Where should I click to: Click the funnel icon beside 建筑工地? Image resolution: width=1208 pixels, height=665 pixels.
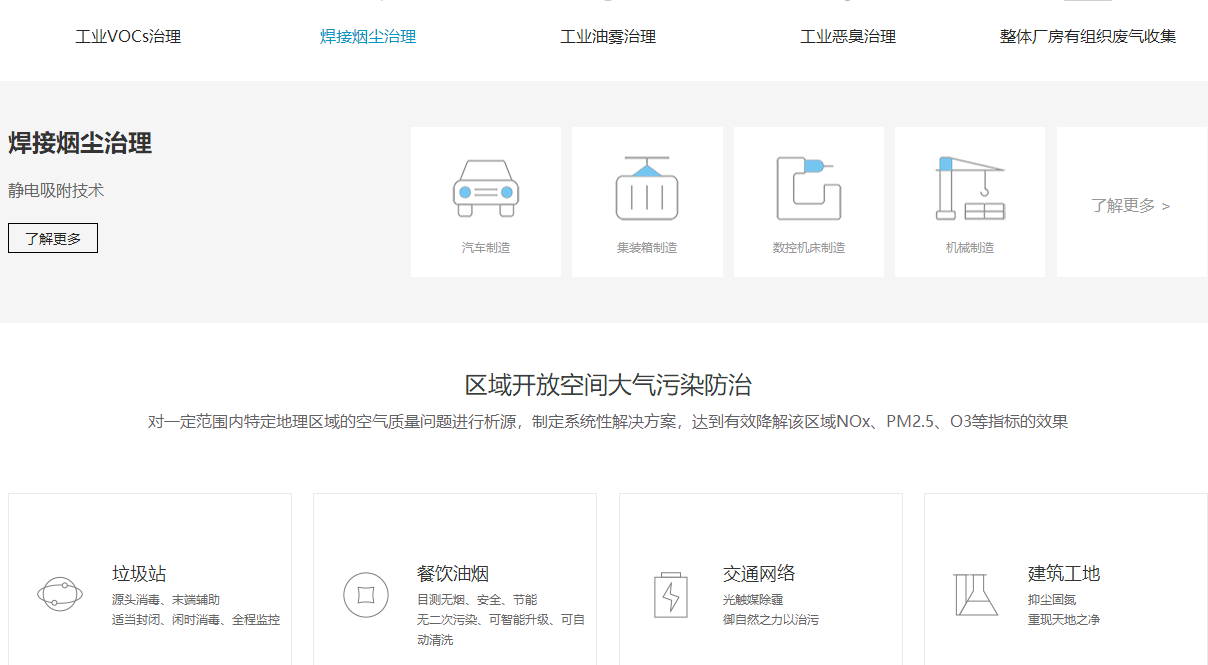tap(975, 596)
